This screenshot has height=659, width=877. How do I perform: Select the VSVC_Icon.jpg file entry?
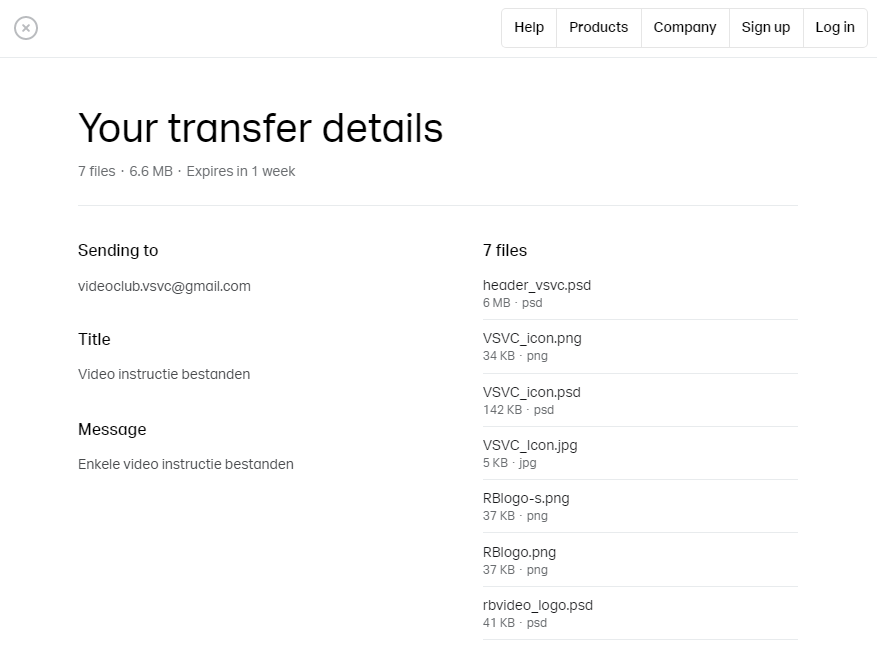pos(640,453)
